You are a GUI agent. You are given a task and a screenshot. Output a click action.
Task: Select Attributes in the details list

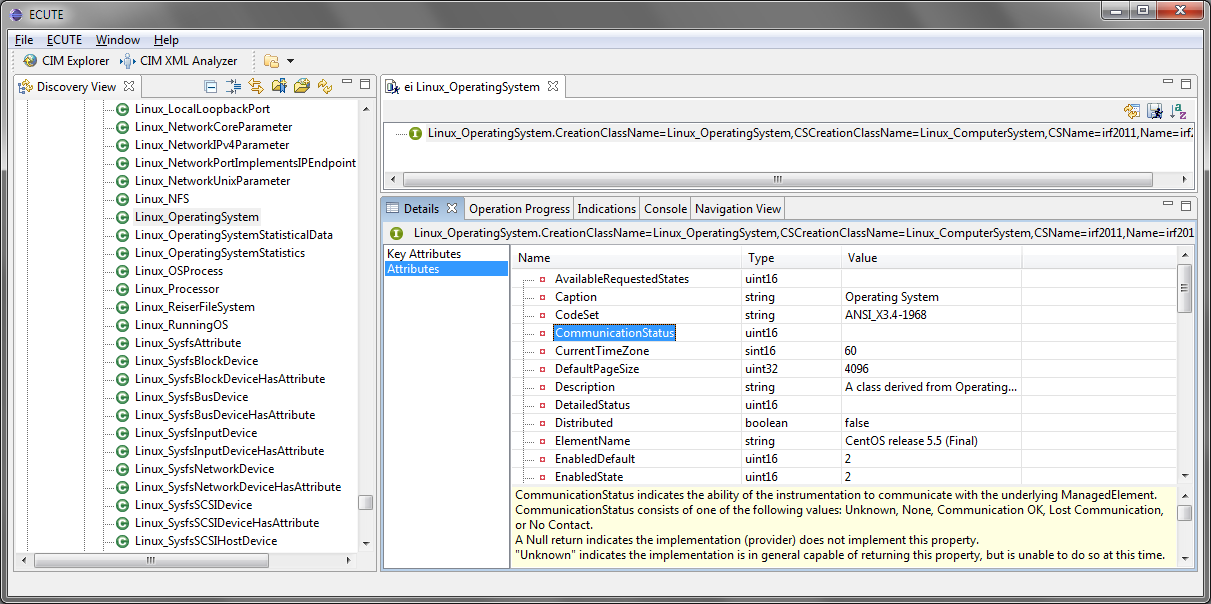point(446,269)
